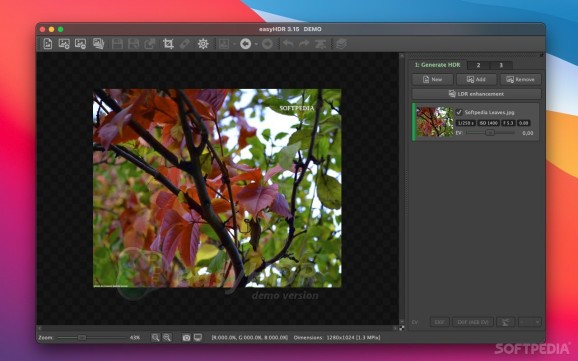Click the 43% zoom value text
The height and width of the screenshot is (361, 578).
[135, 337]
